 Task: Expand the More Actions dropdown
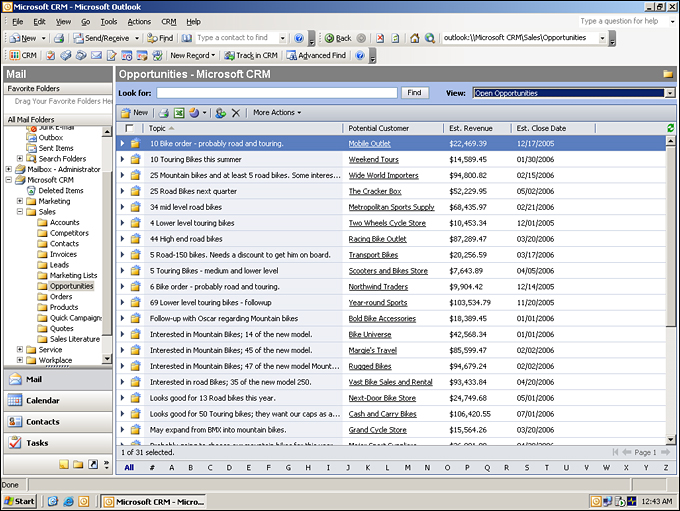point(276,113)
